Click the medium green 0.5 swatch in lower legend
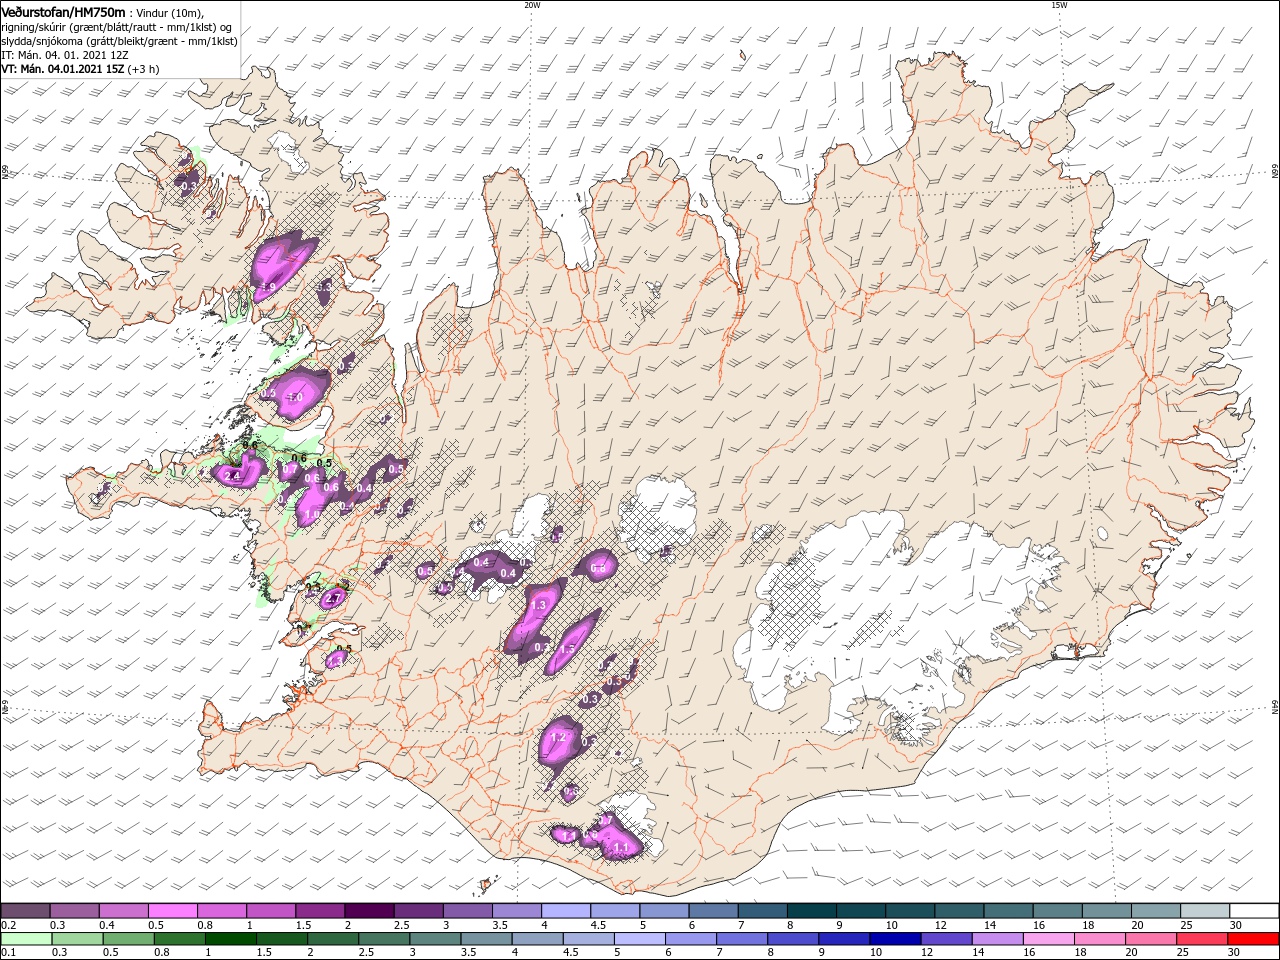Viewport: 1280px width, 960px height. pos(128,939)
